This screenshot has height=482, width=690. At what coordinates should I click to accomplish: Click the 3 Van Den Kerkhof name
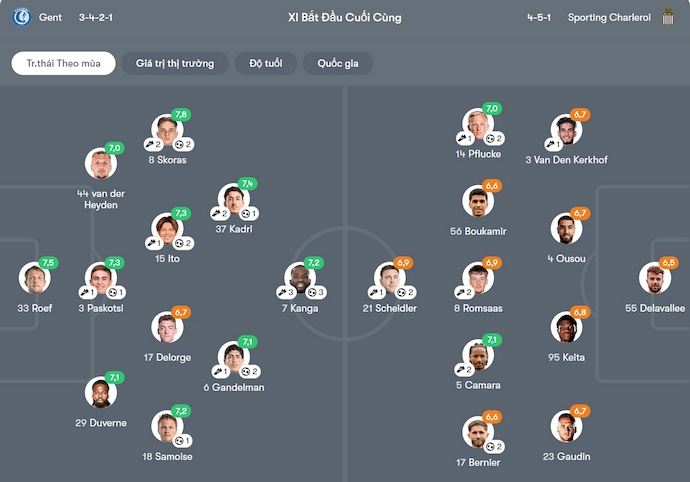tap(566, 160)
